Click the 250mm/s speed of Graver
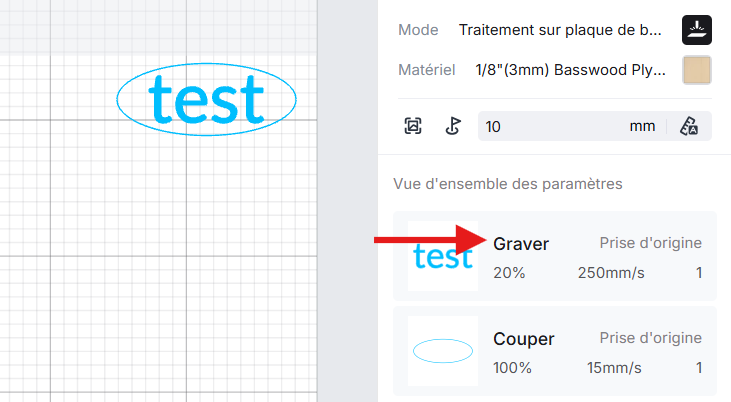Image resolution: width=731 pixels, height=402 pixels. point(610,272)
